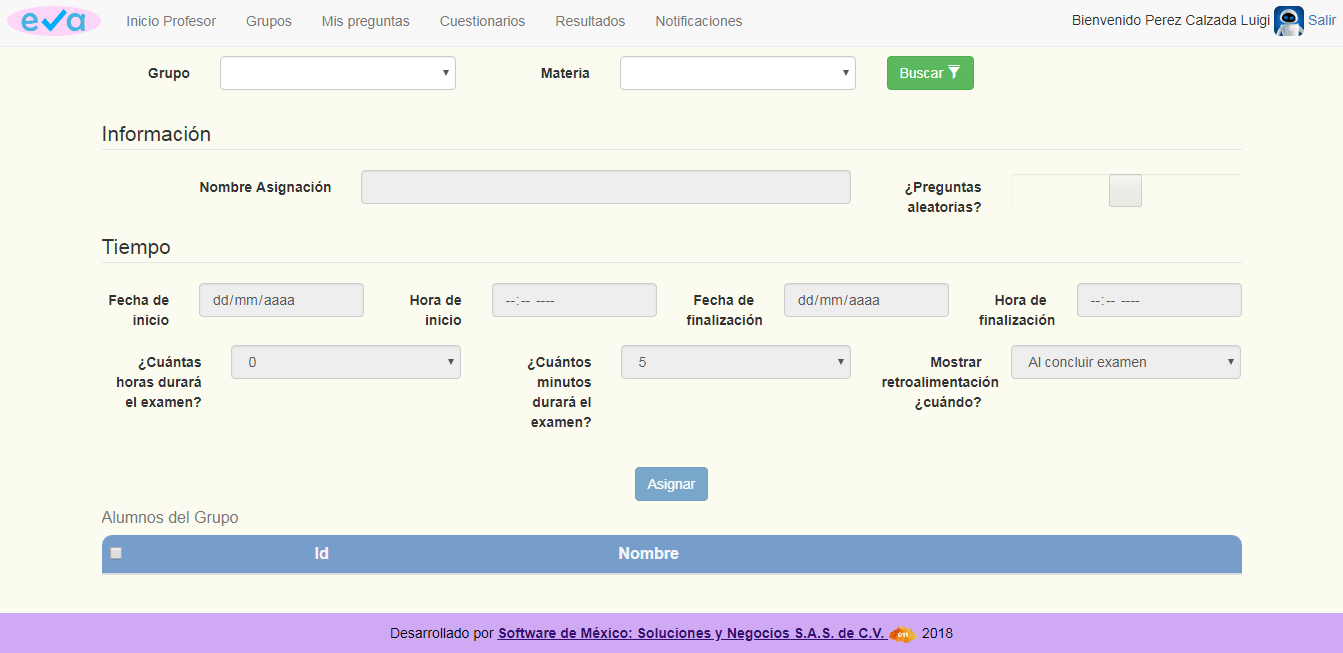Enable the ¿Preguntas aleatorias? checkbox
Screen dimensions: 1343x653
point(1124,190)
